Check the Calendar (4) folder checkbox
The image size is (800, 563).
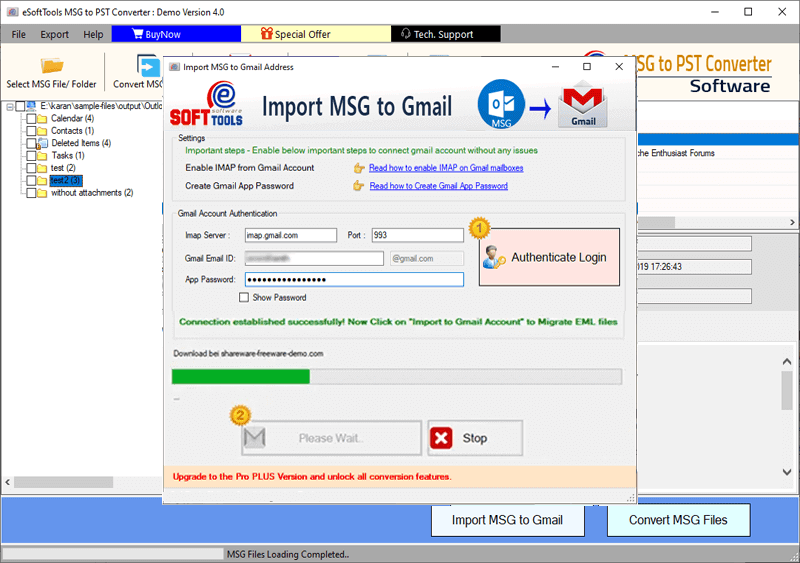tap(31, 118)
